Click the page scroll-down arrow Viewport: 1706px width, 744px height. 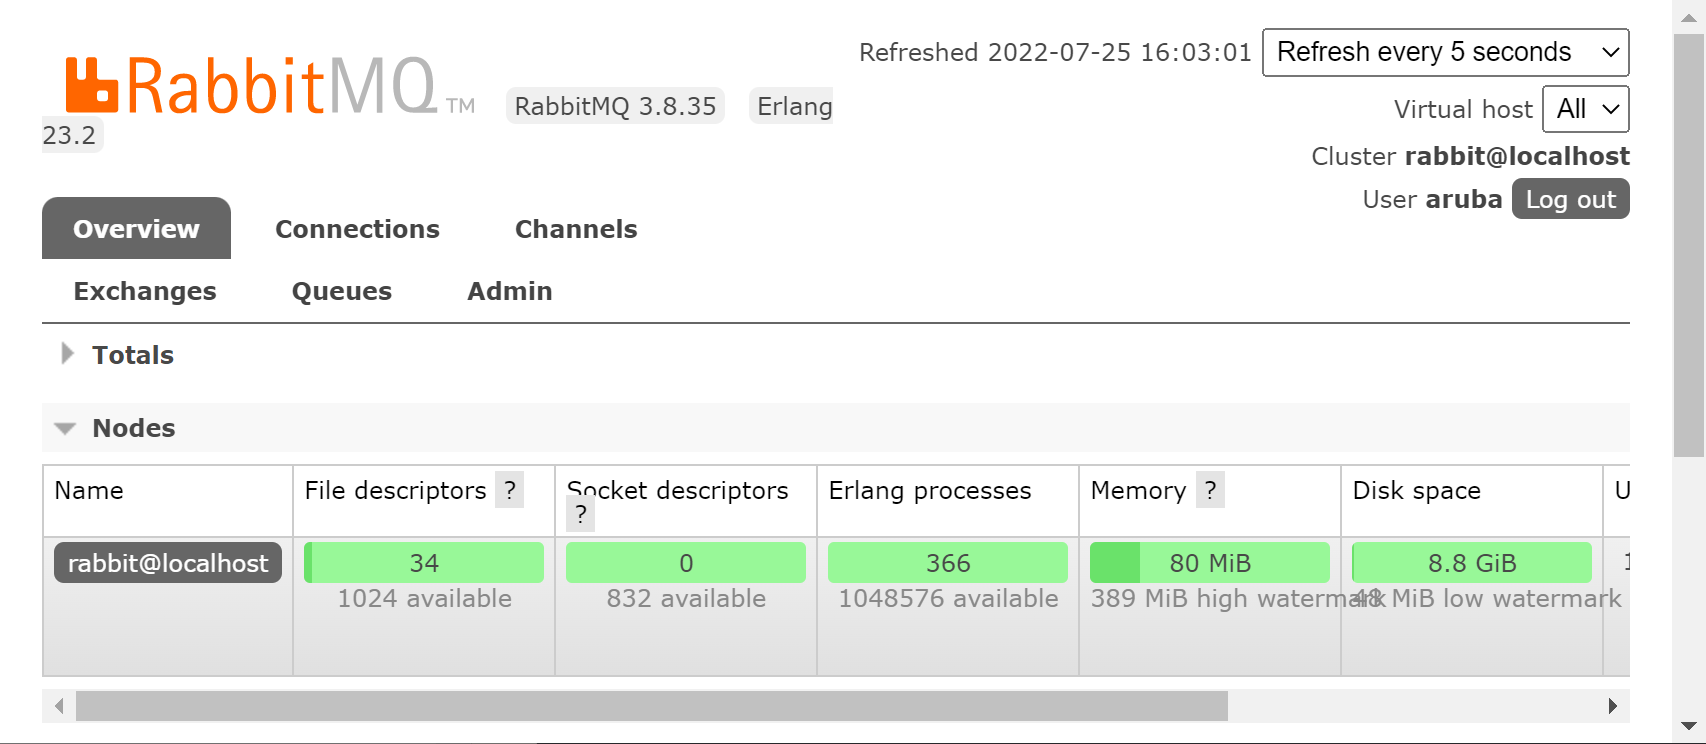pos(1689,726)
